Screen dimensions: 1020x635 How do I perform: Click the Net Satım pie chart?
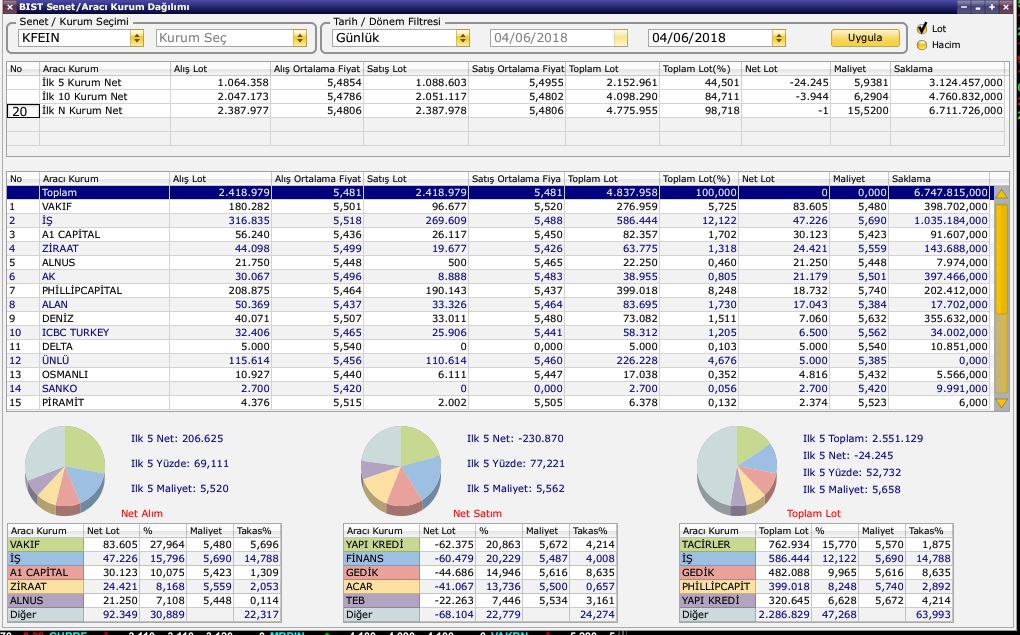(x=401, y=468)
